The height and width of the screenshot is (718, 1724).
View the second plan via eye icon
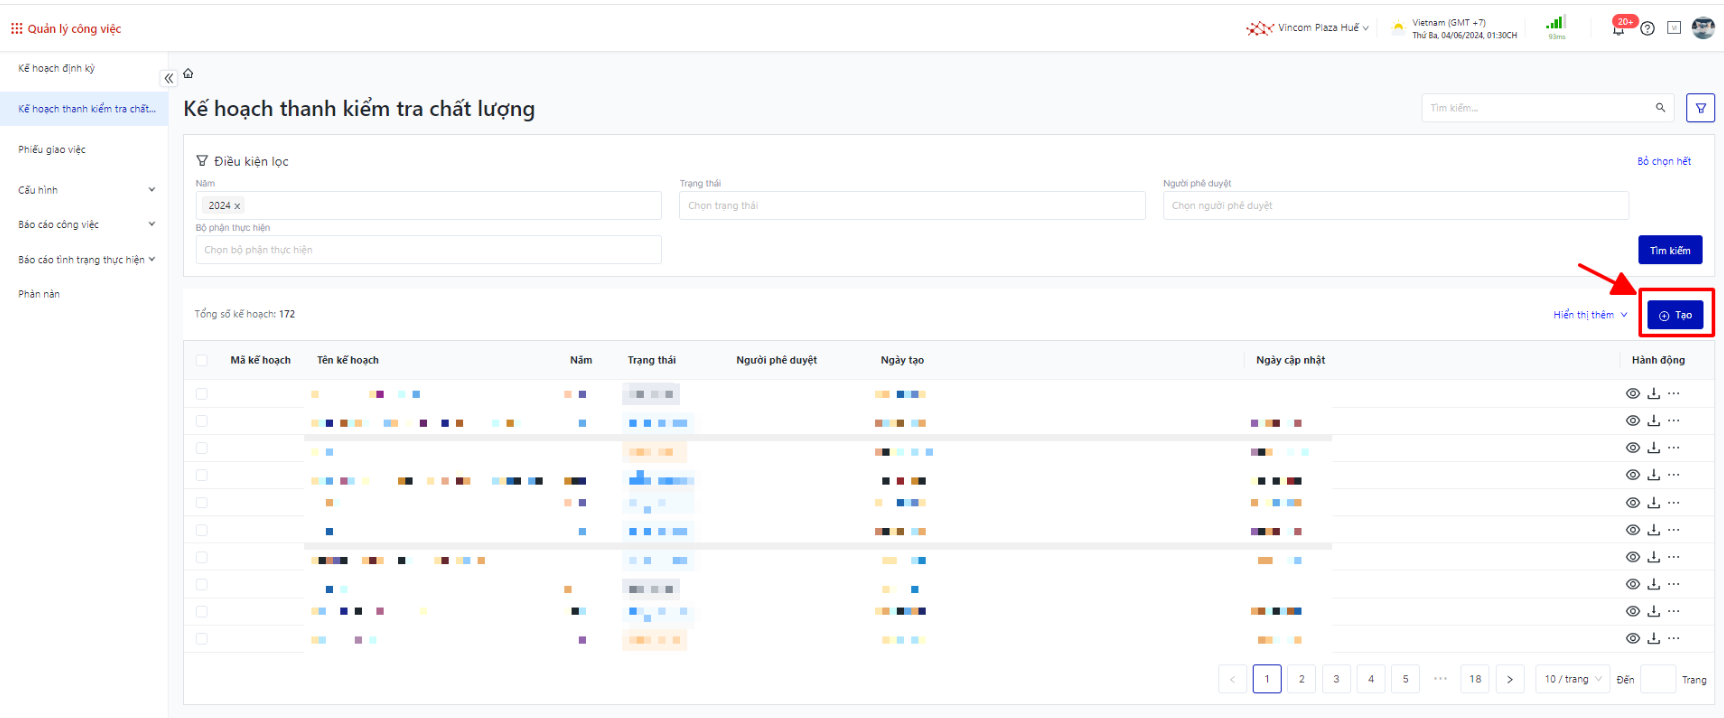click(x=1632, y=421)
